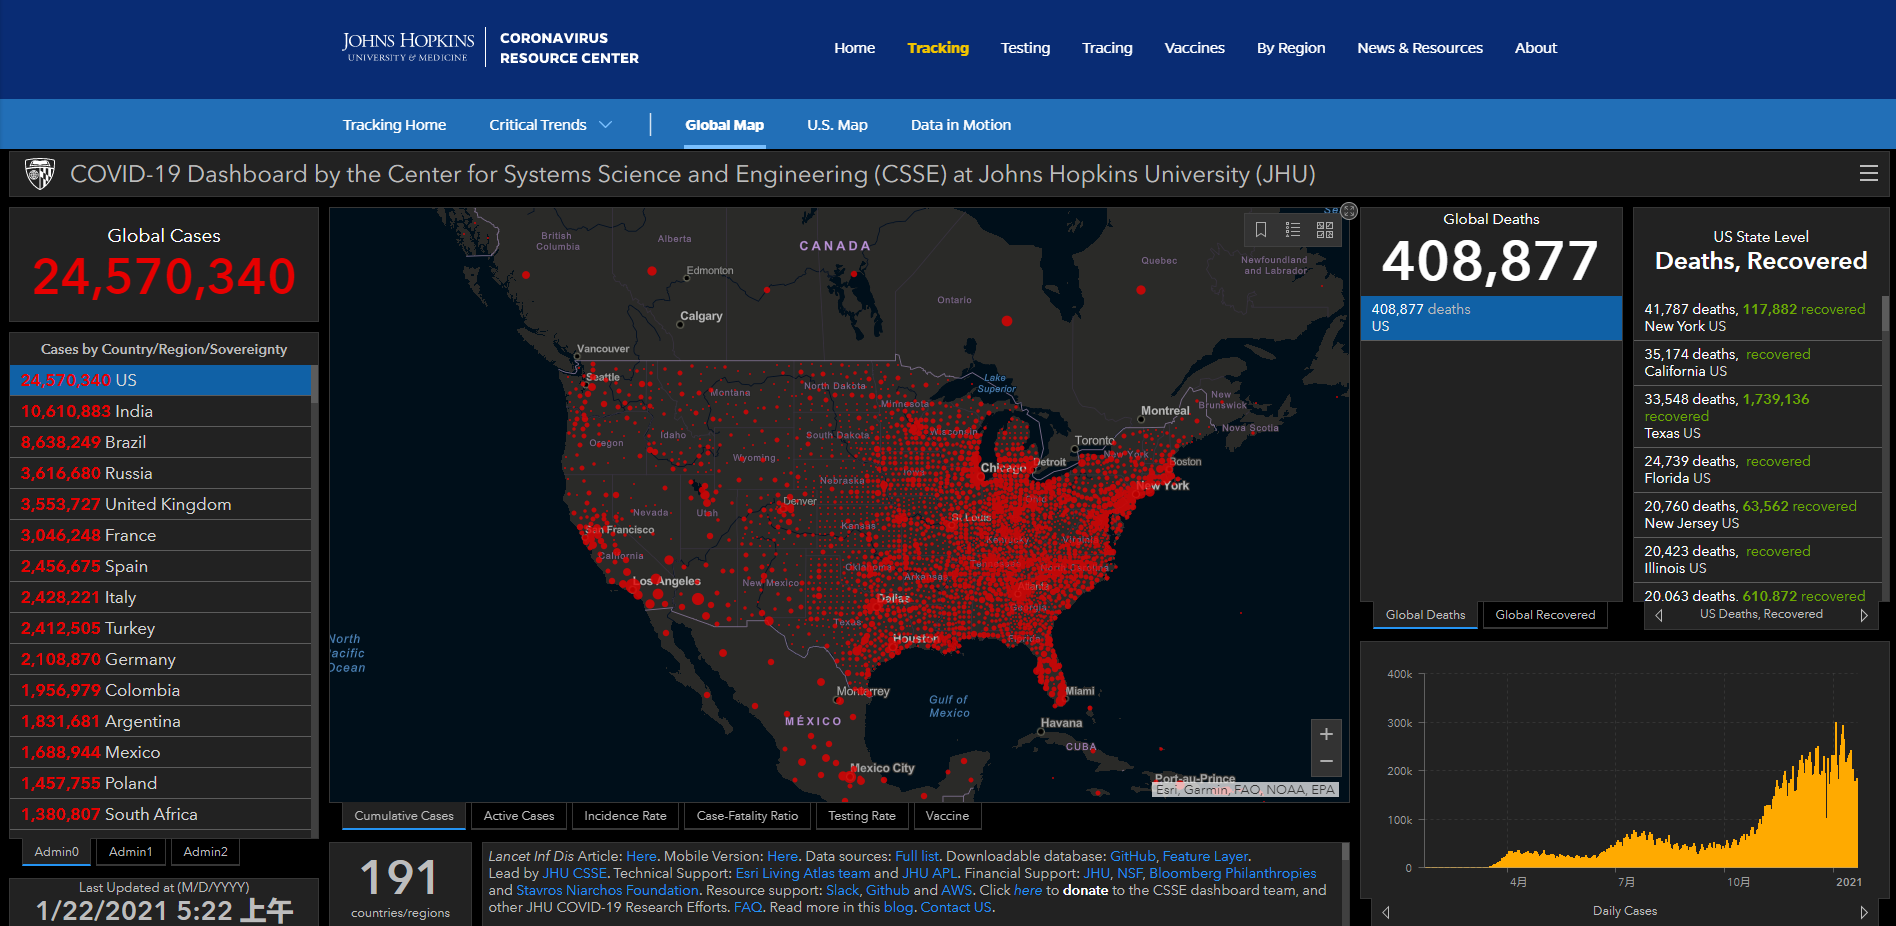Show next chart after Daily Cases

[1864, 912]
